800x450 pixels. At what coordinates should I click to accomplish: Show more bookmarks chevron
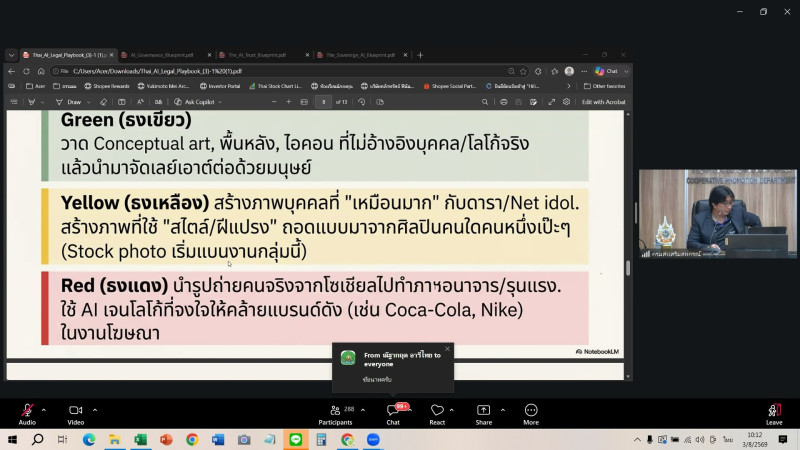[x=569, y=86]
